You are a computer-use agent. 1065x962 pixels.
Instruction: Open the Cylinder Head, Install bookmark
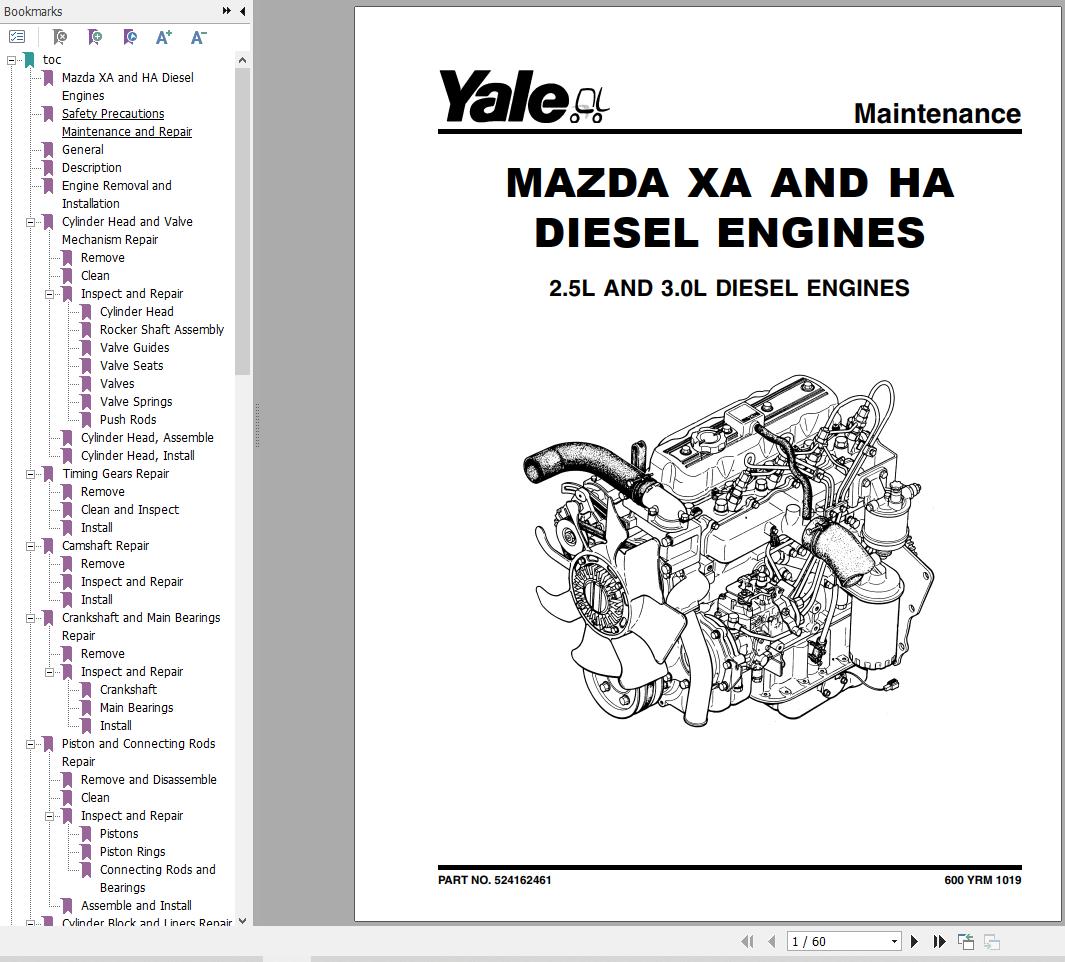(x=137, y=455)
